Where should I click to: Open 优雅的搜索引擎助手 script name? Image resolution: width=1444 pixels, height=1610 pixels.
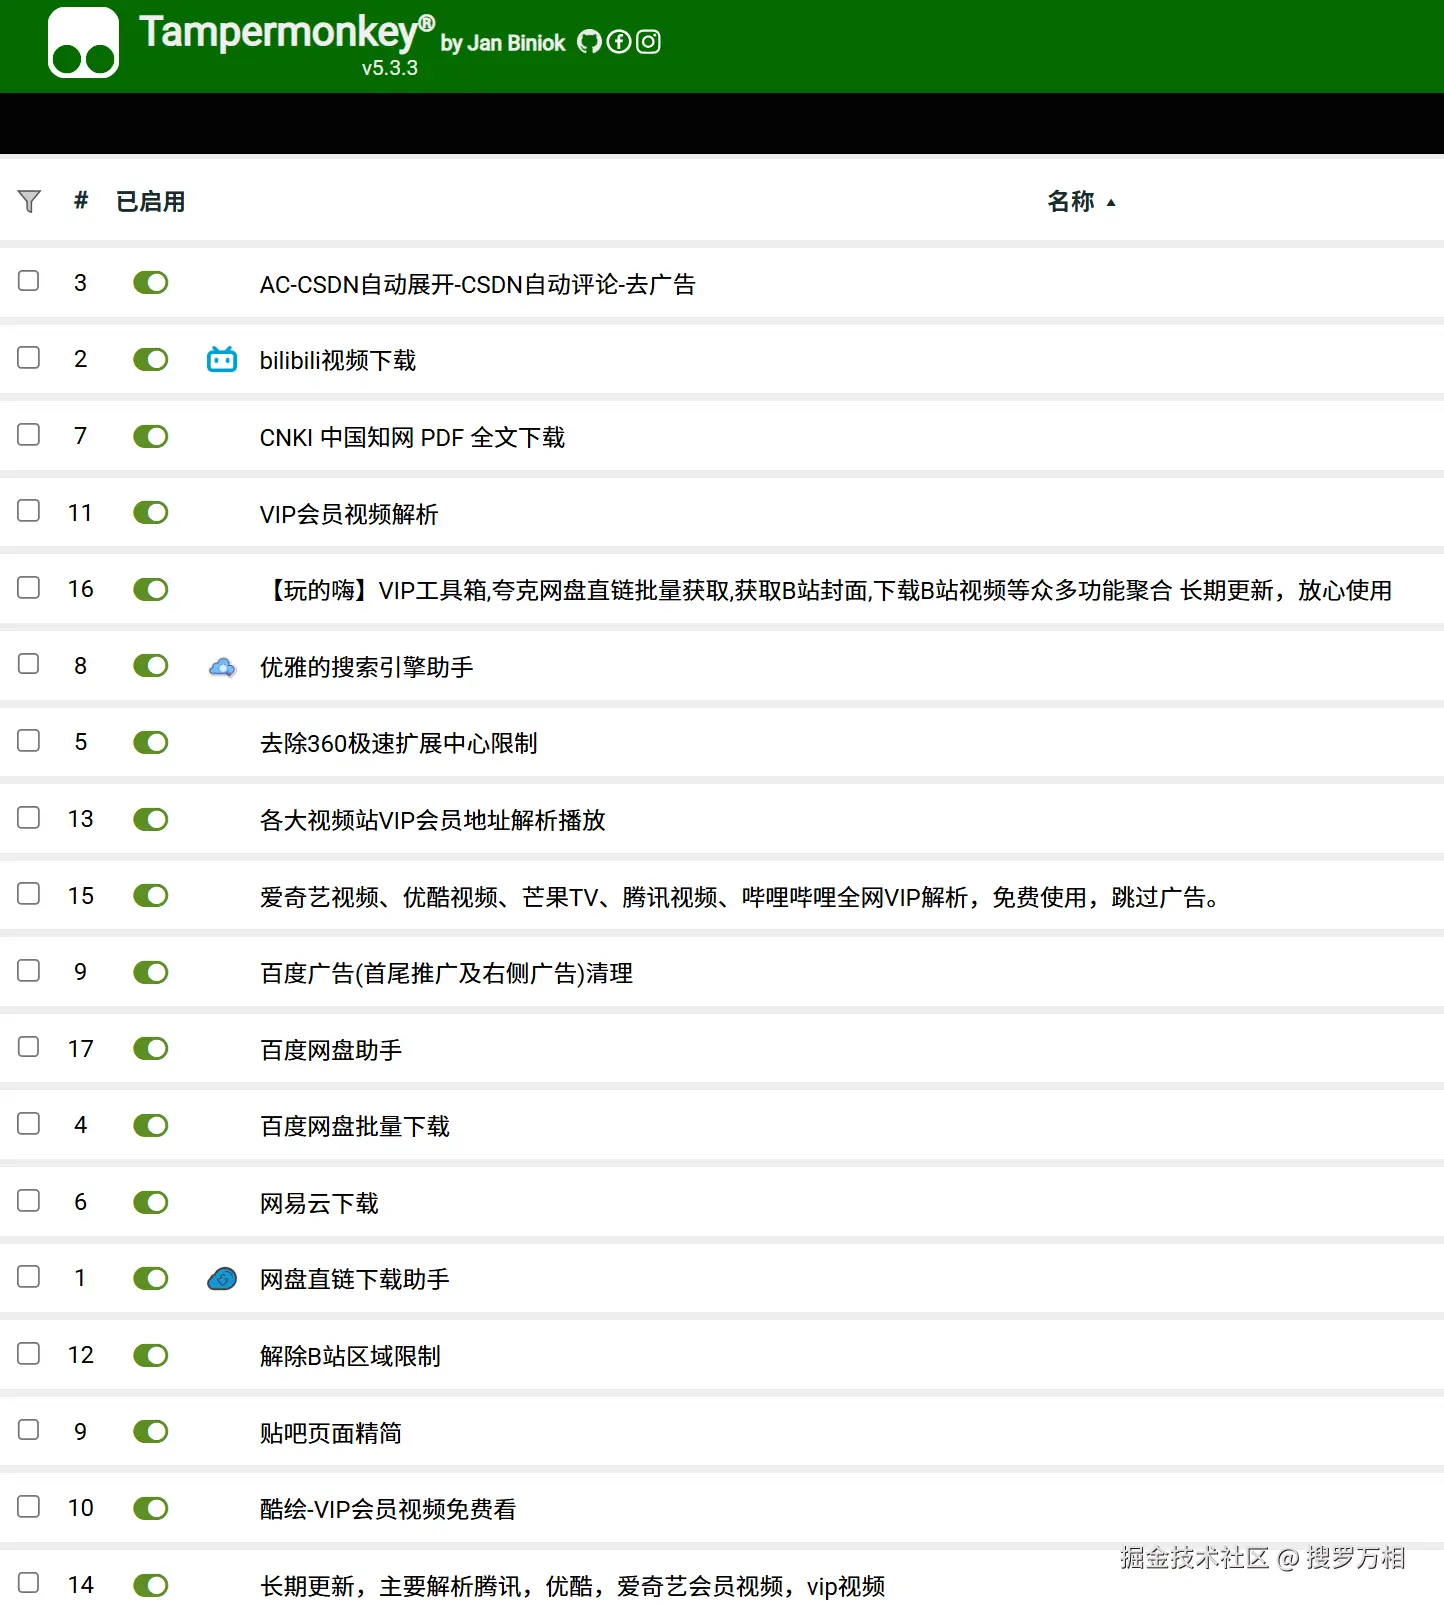367,668
